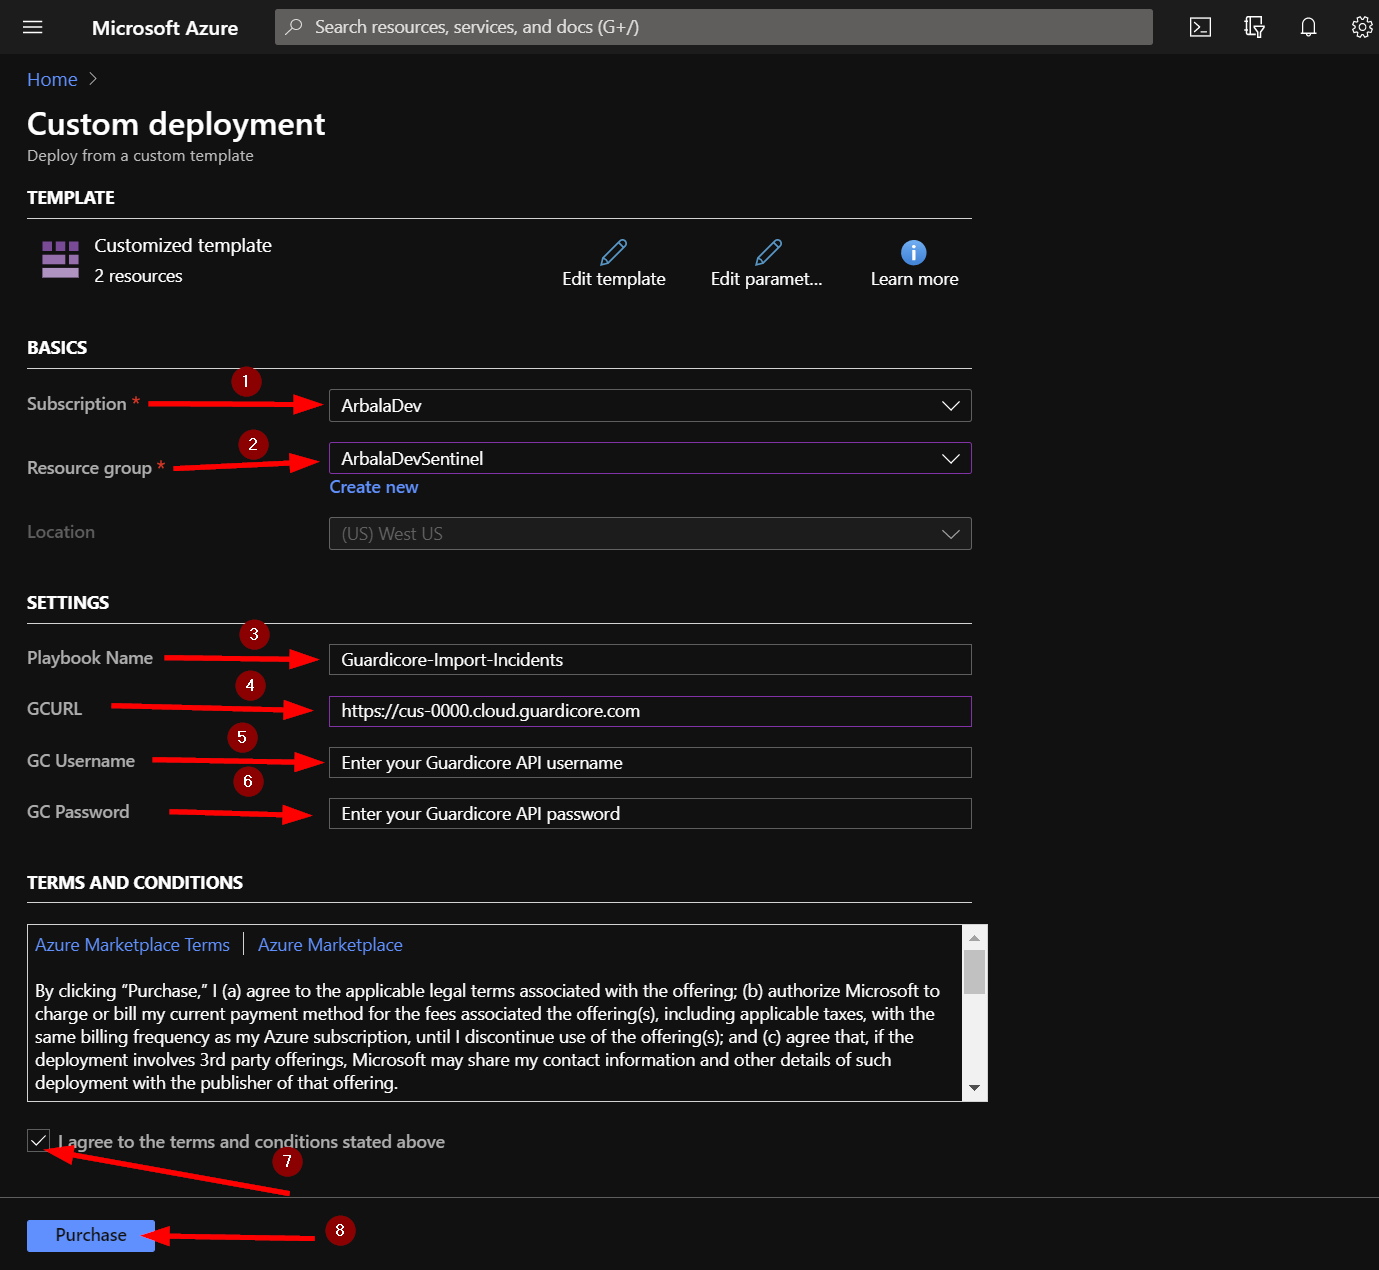
Task: Open the Azure Marketplace link
Action: [330, 945]
